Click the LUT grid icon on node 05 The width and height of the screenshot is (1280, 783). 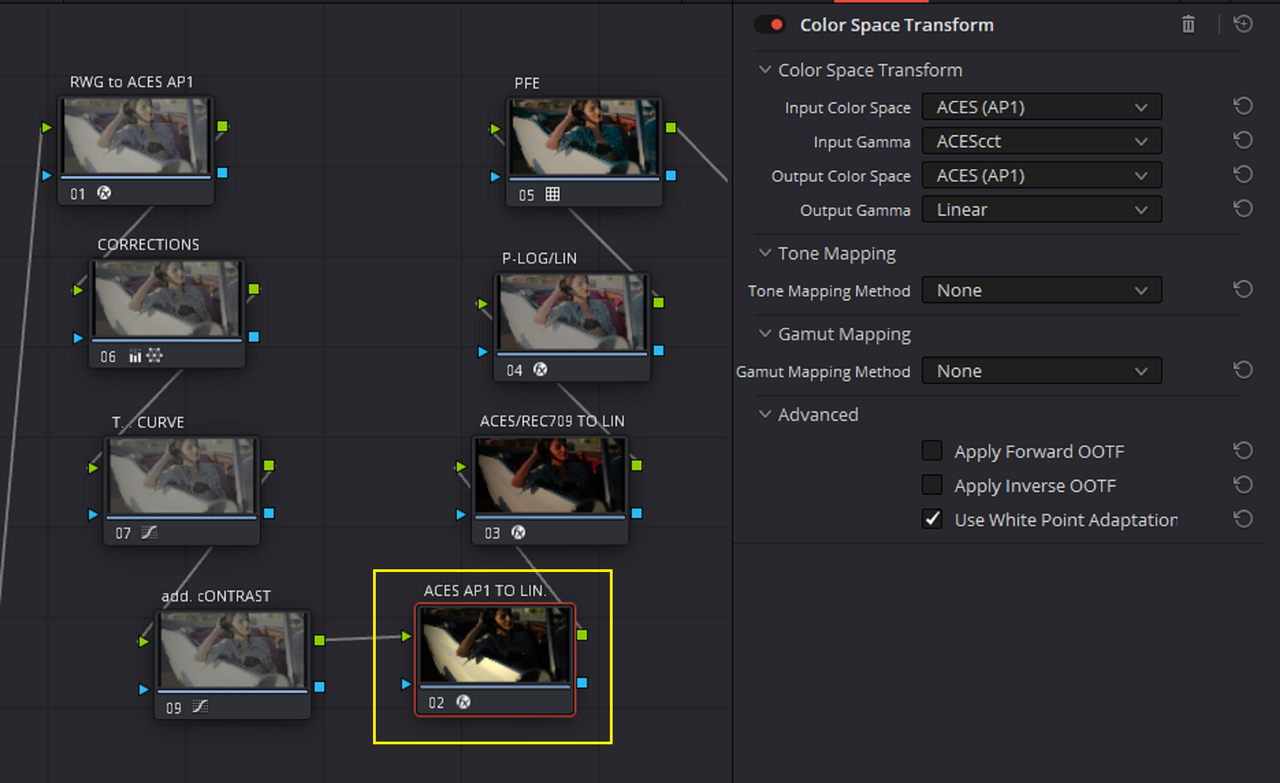[x=552, y=195]
